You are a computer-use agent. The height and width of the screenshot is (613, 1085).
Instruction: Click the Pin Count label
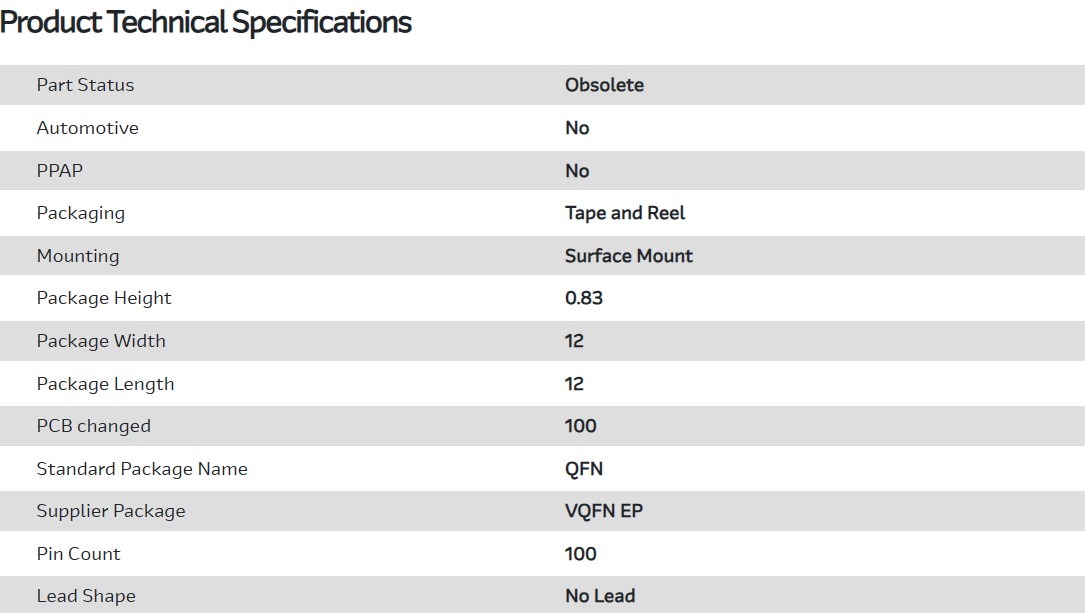(x=79, y=554)
